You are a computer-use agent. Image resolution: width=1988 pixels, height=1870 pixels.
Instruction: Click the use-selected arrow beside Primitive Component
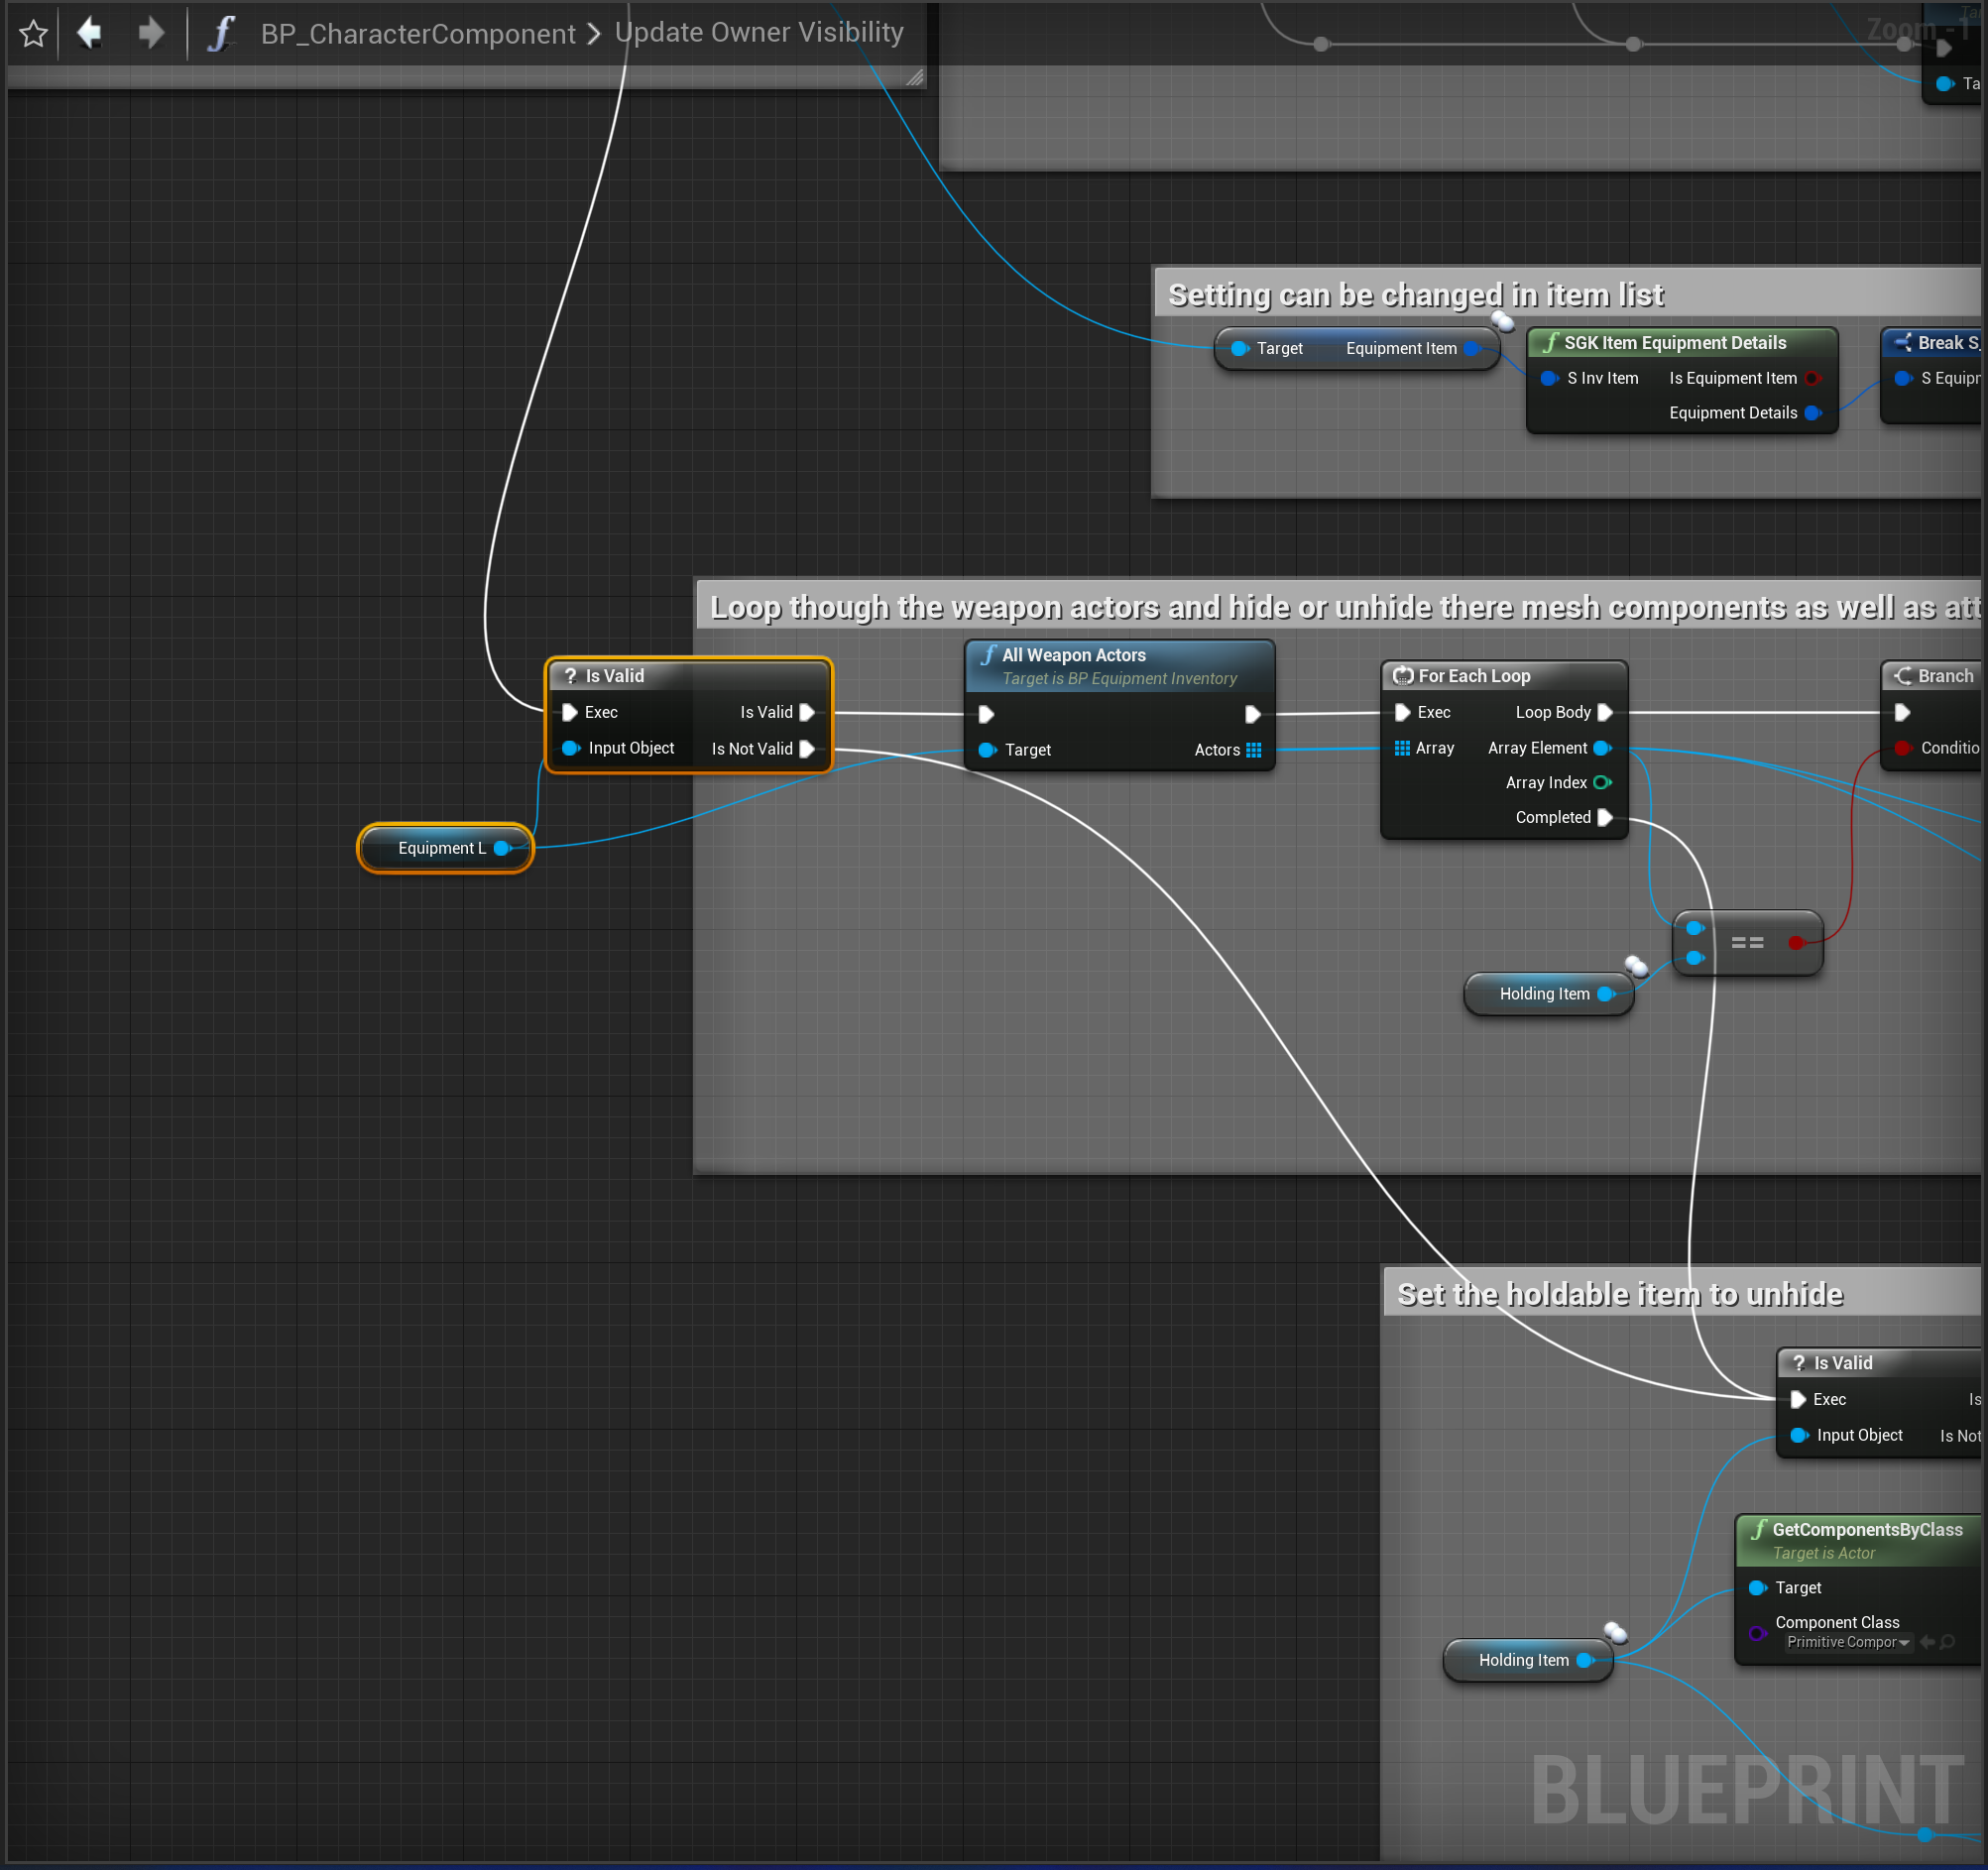(x=1927, y=1642)
